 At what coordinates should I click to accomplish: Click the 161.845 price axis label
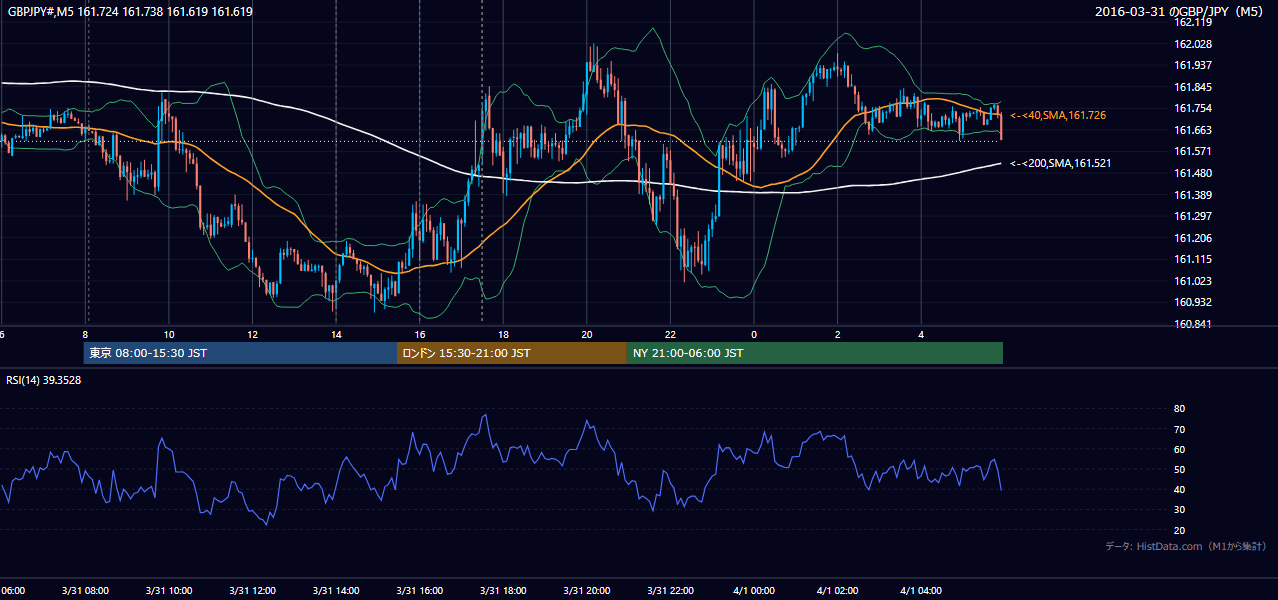coord(1193,87)
